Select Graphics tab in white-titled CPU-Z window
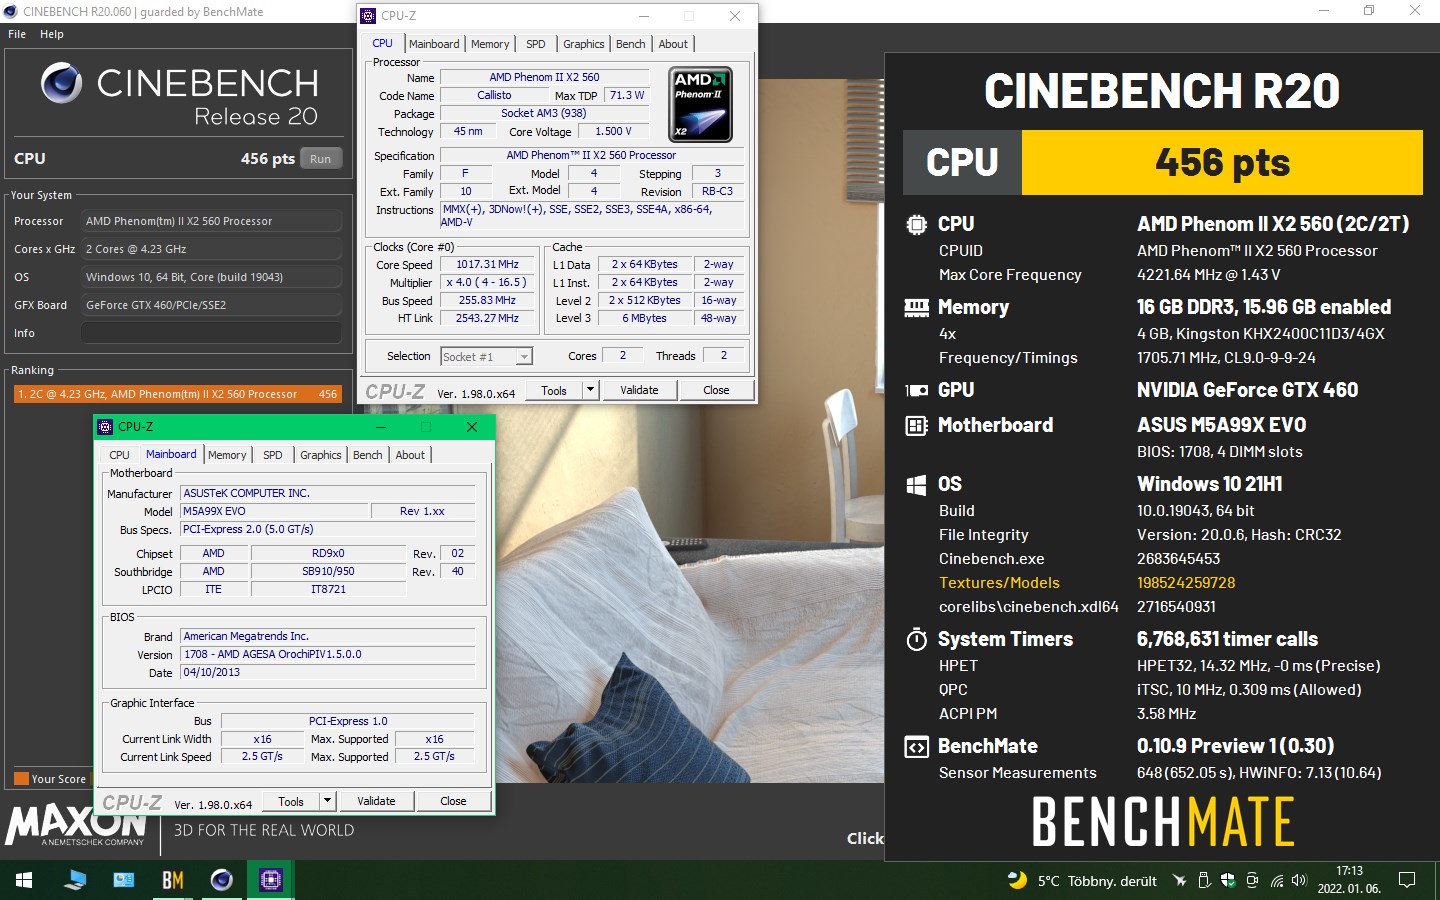The height and width of the screenshot is (900, 1440). pyautogui.click(x=584, y=44)
